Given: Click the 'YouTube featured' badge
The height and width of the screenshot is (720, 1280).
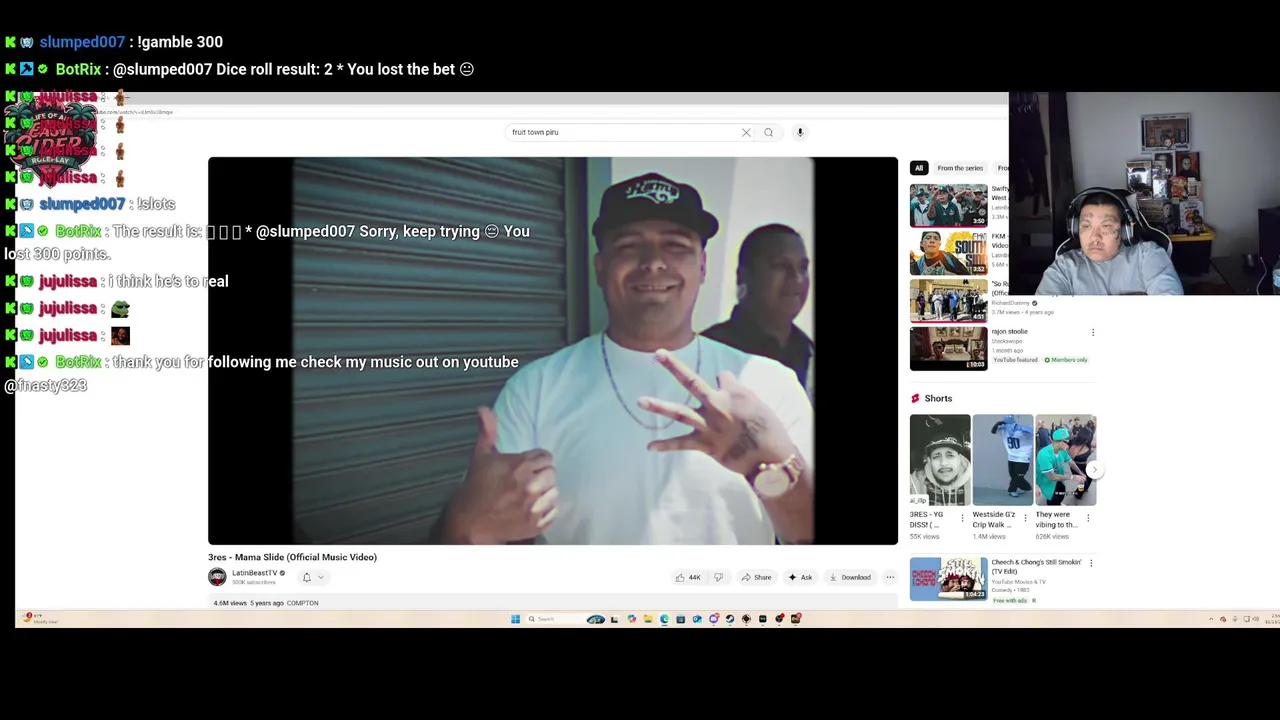Looking at the screenshot, I should click(x=1015, y=360).
